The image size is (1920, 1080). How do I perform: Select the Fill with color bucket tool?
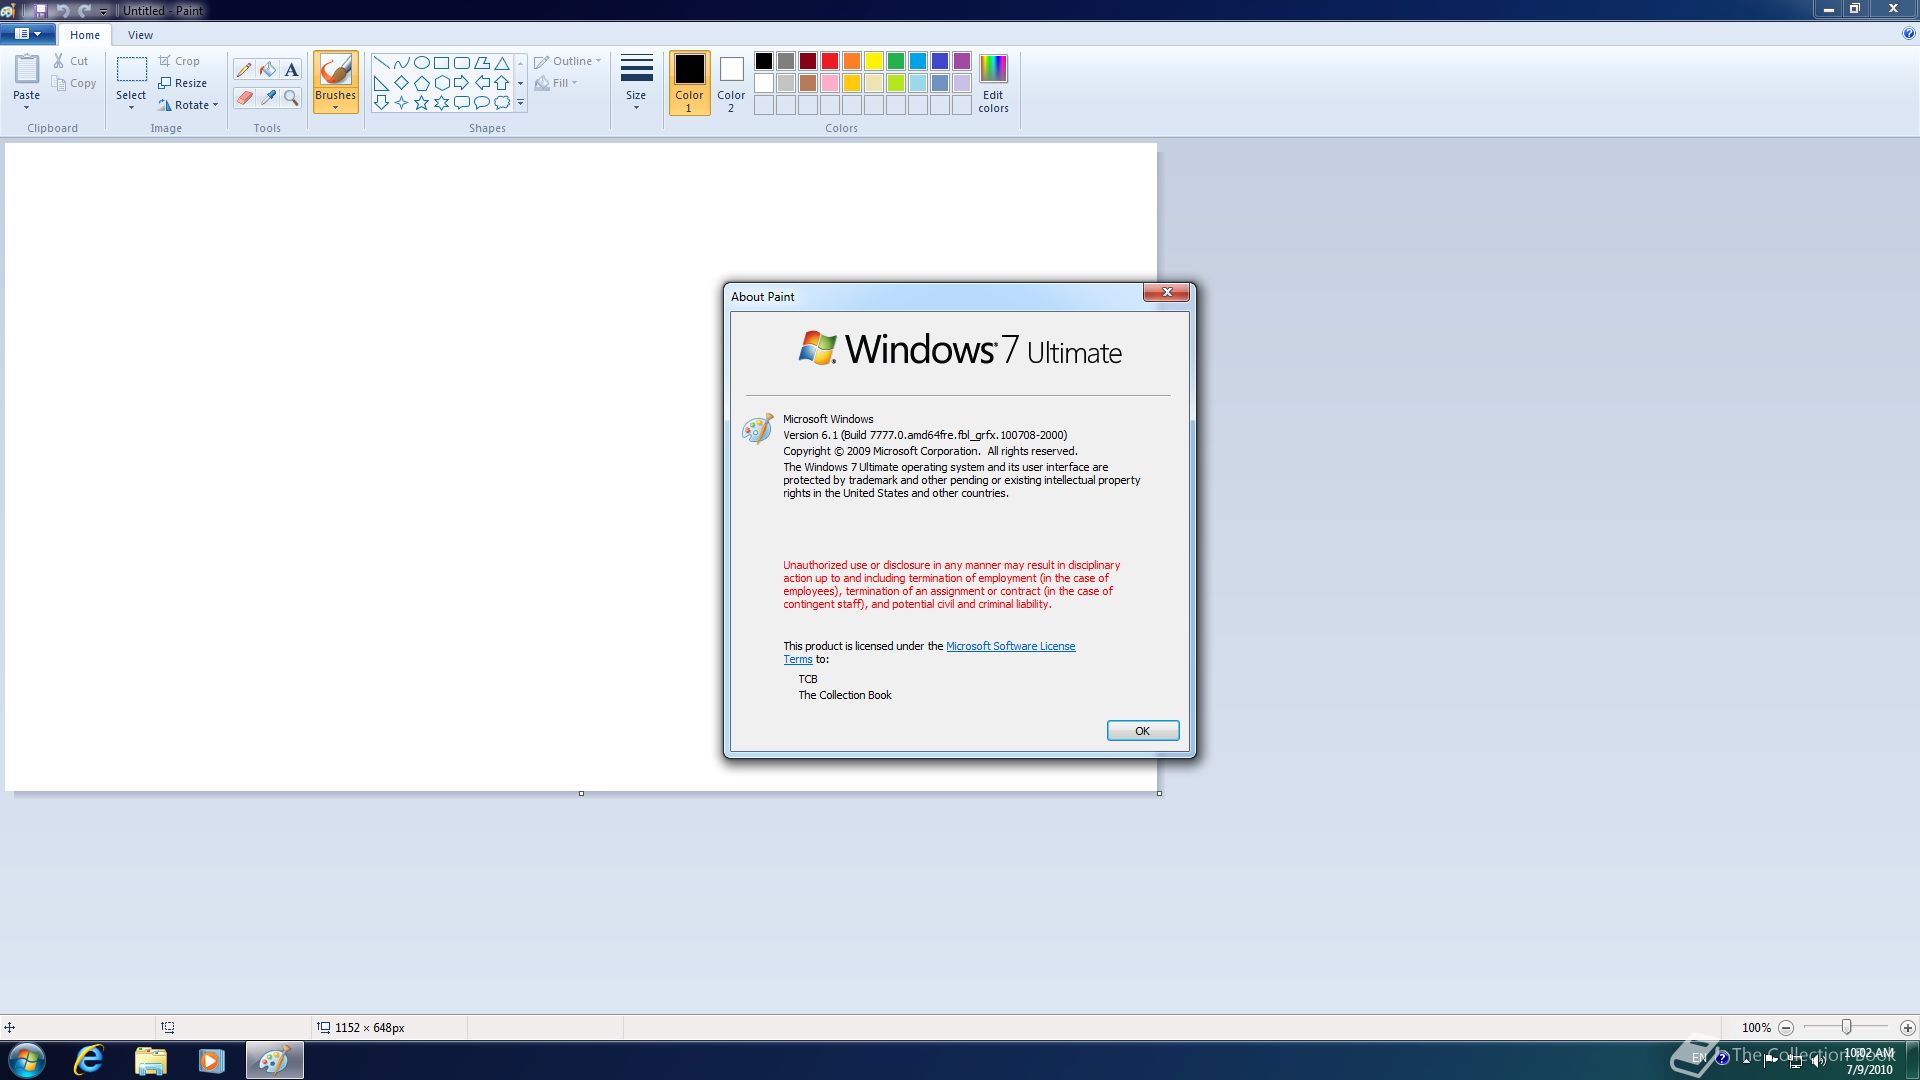(x=268, y=69)
